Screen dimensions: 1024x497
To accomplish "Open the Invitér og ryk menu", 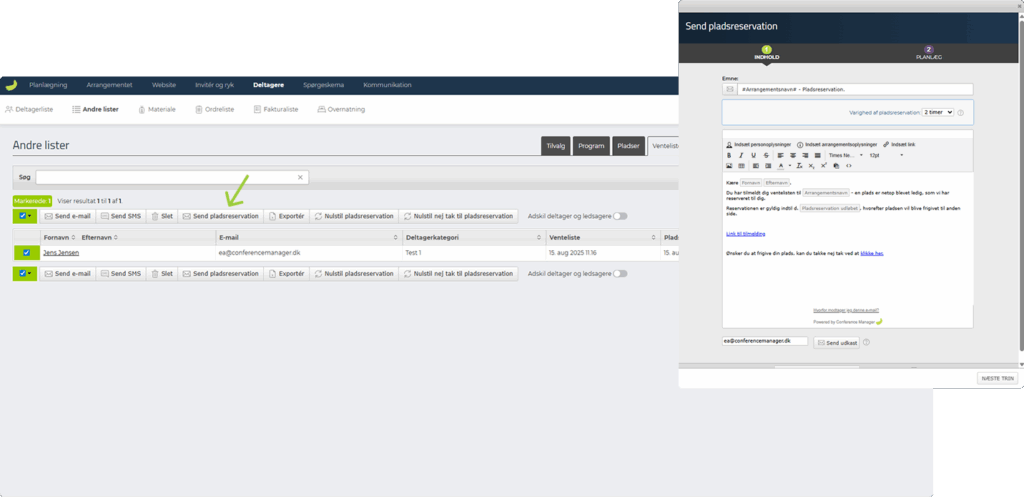I will click(x=214, y=85).
